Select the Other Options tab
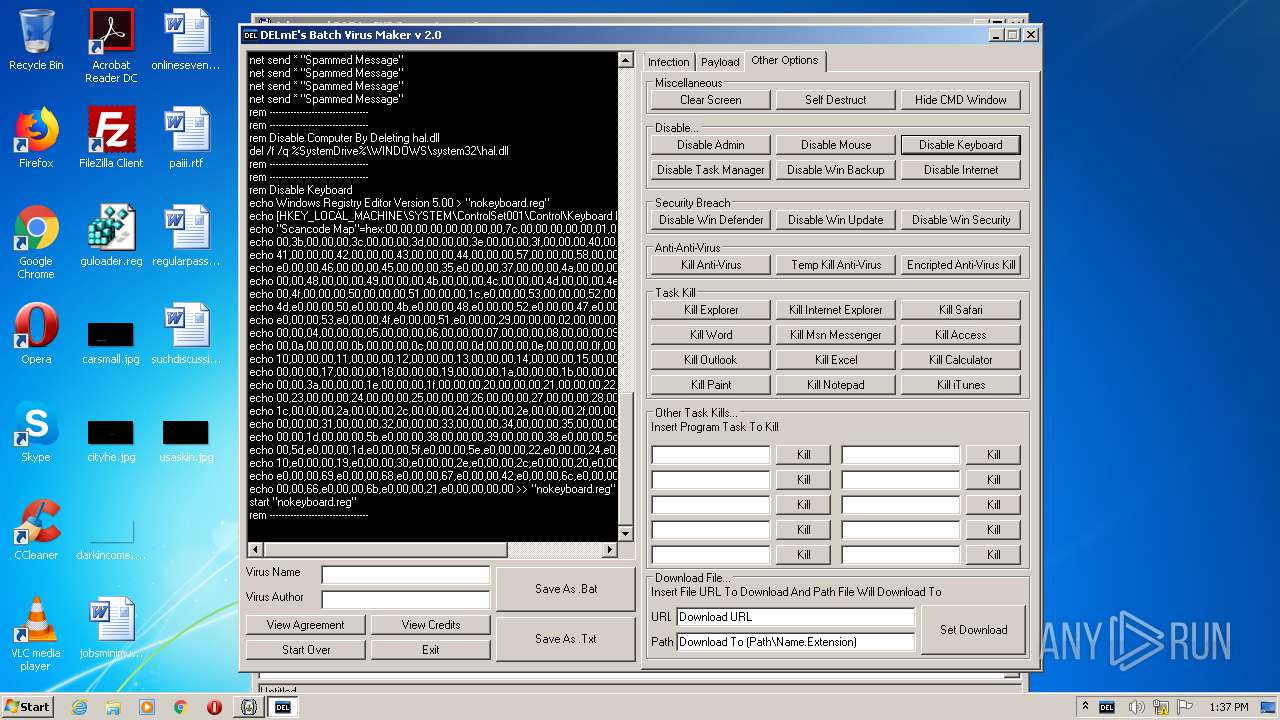 point(785,60)
